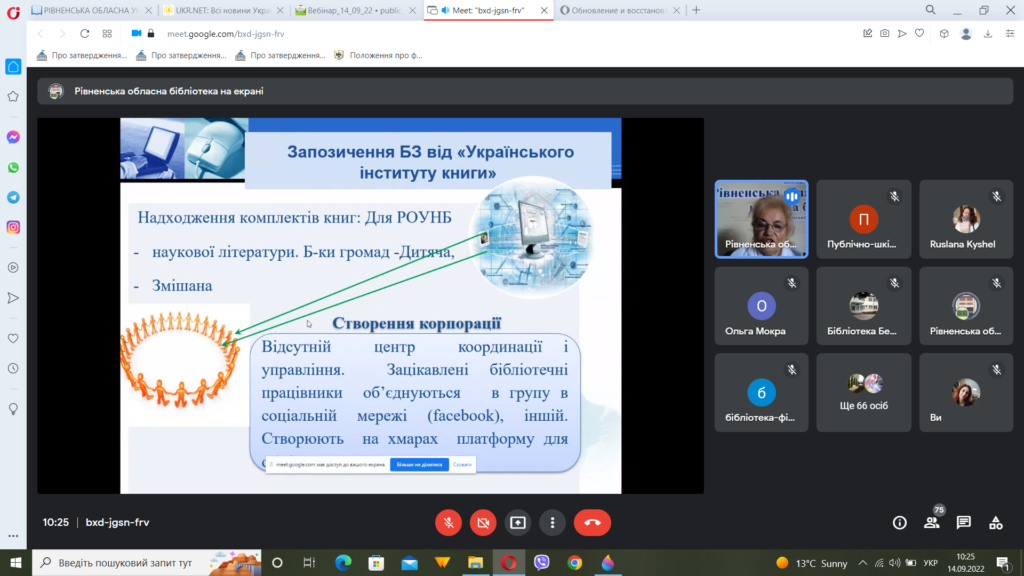Click 'Більше не ділитися' stop sharing button
This screenshot has height=576, width=1024.
[418, 465]
